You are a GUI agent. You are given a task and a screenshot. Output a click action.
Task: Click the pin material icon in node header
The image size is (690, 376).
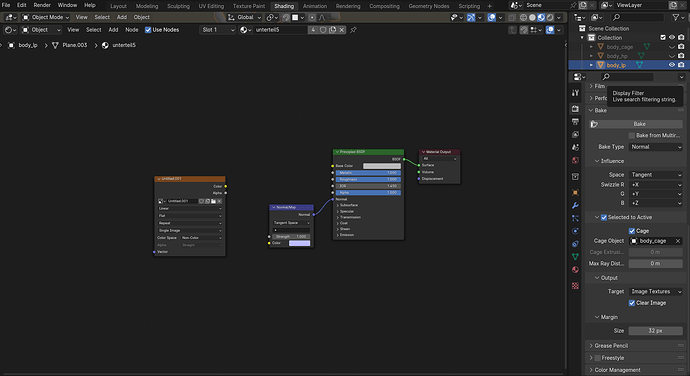click(x=353, y=30)
